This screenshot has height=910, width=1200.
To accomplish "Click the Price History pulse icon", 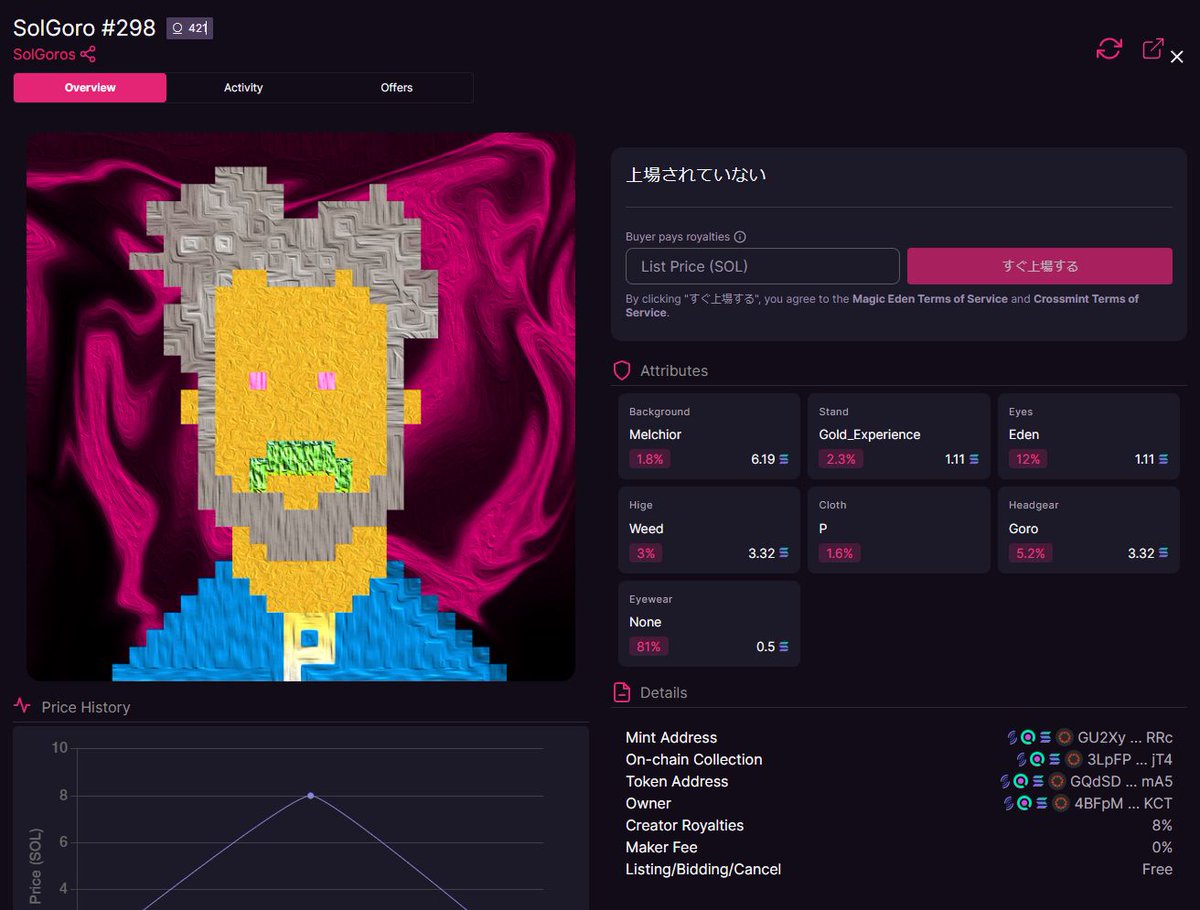I will (x=22, y=706).
